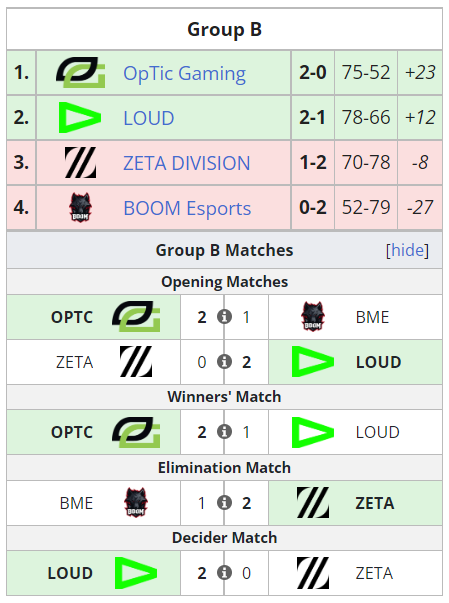The image size is (449, 603).
Task: Open info icon for Elimination Match
Action: pos(224,503)
